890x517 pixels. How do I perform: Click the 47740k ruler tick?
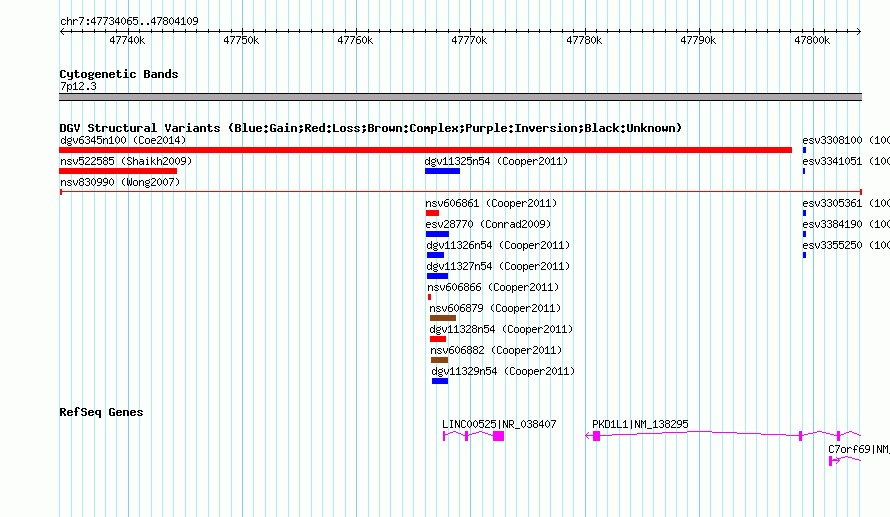127,40
